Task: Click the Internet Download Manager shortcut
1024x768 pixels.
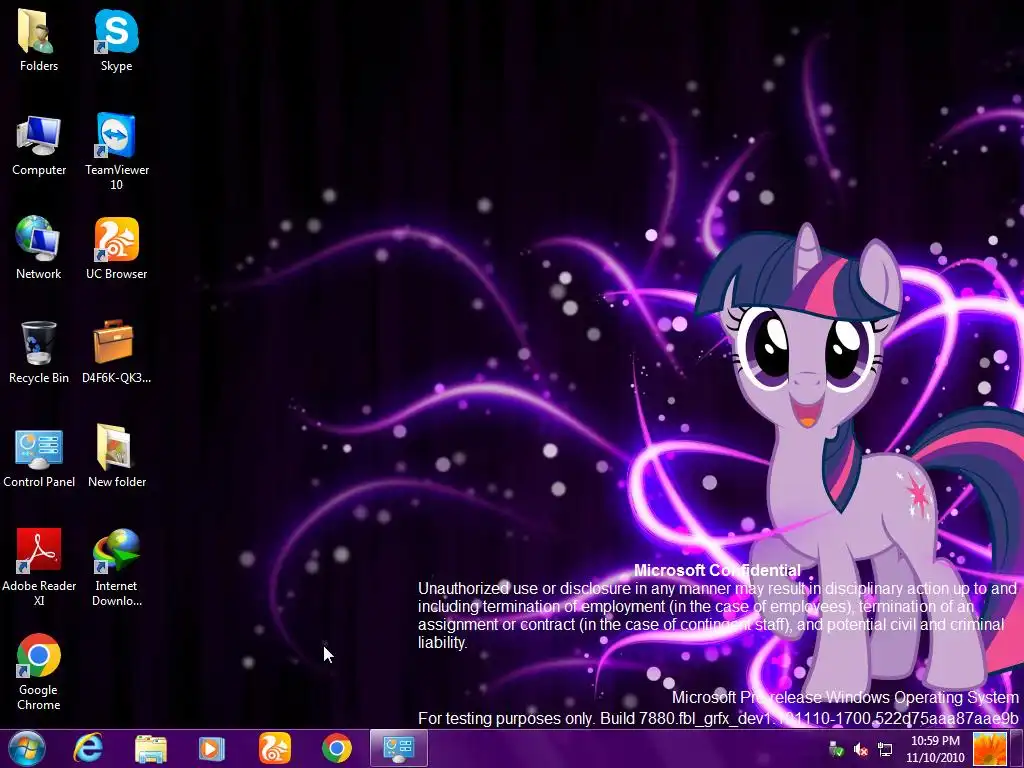Action: 116,566
